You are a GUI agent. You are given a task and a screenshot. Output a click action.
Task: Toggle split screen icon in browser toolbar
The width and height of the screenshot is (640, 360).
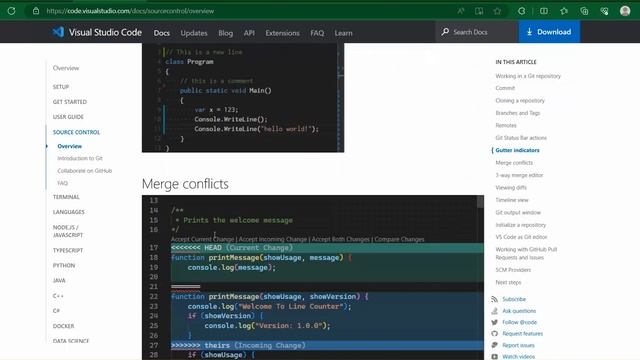coord(544,11)
